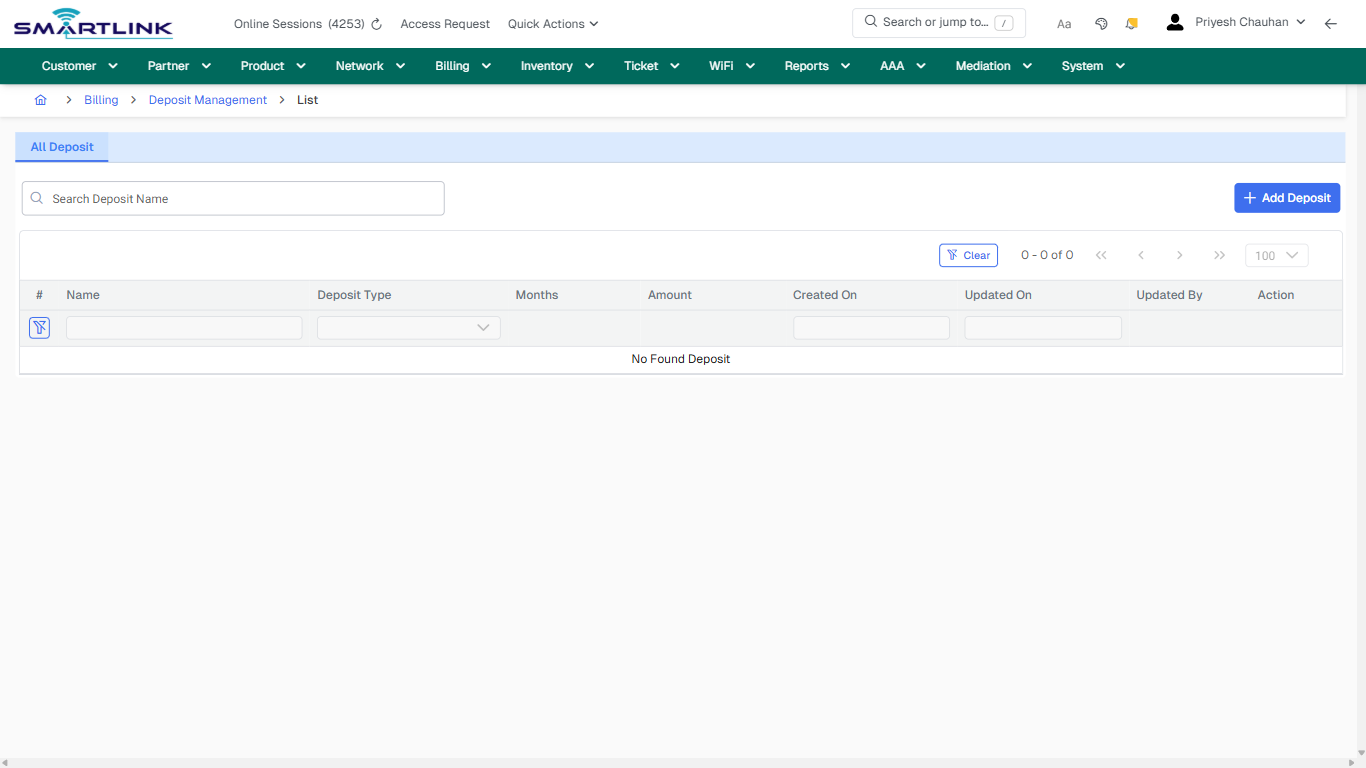Open the theme palette picker
This screenshot has width=1366, height=768.
1101,23
